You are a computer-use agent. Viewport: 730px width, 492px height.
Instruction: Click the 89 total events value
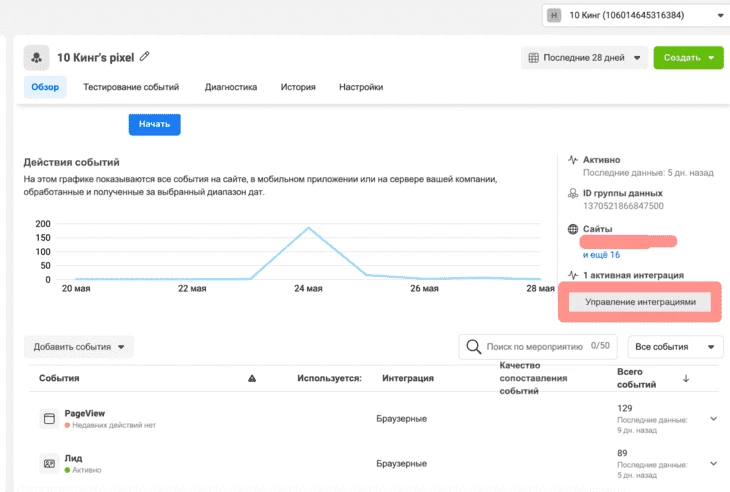pyautogui.click(x=622, y=453)
